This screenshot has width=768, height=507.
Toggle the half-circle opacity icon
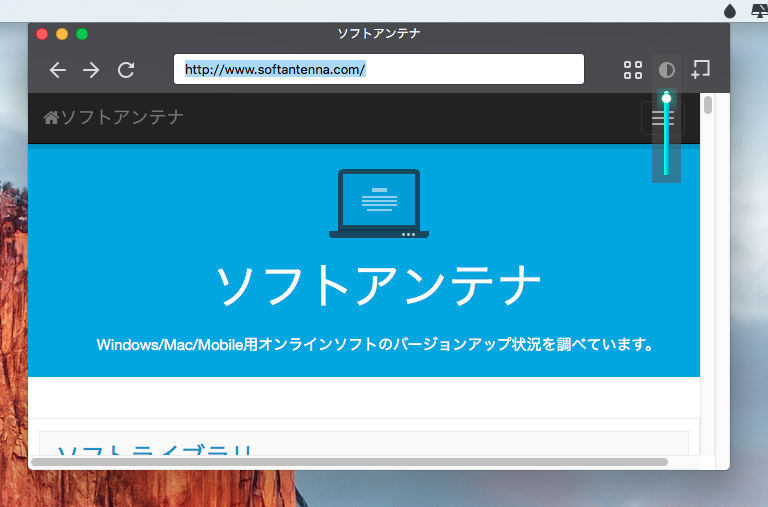[x=667, y=70]
